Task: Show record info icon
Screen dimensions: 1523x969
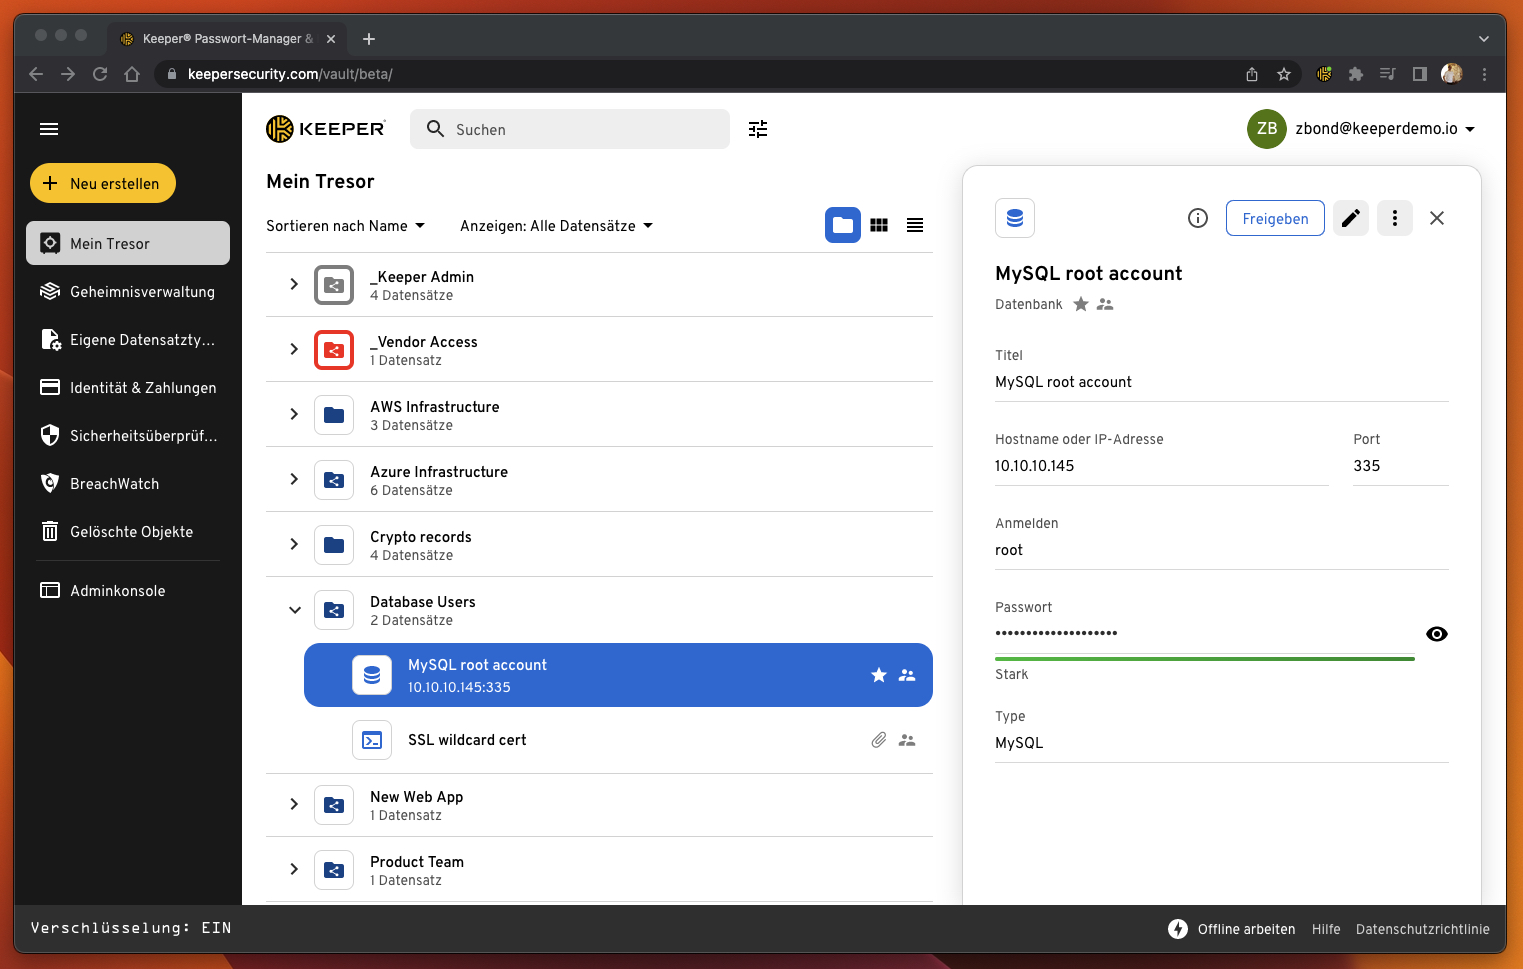Action: [1198, 218]
